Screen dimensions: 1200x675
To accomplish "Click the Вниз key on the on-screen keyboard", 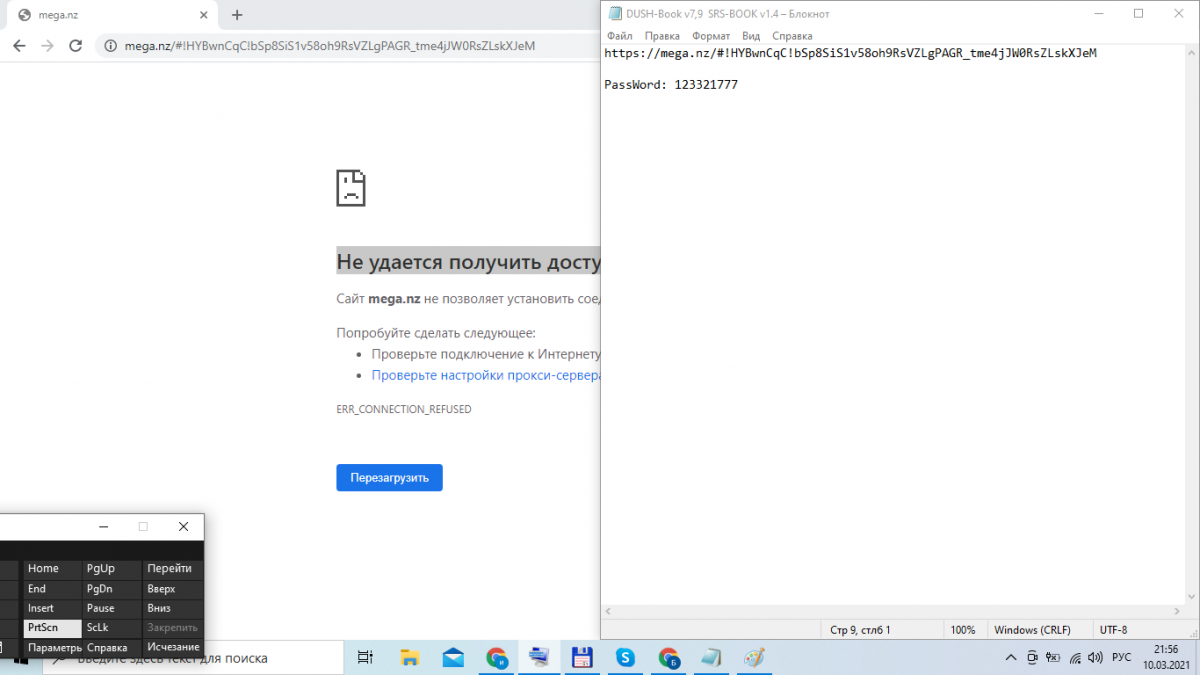I will (172, 608).
